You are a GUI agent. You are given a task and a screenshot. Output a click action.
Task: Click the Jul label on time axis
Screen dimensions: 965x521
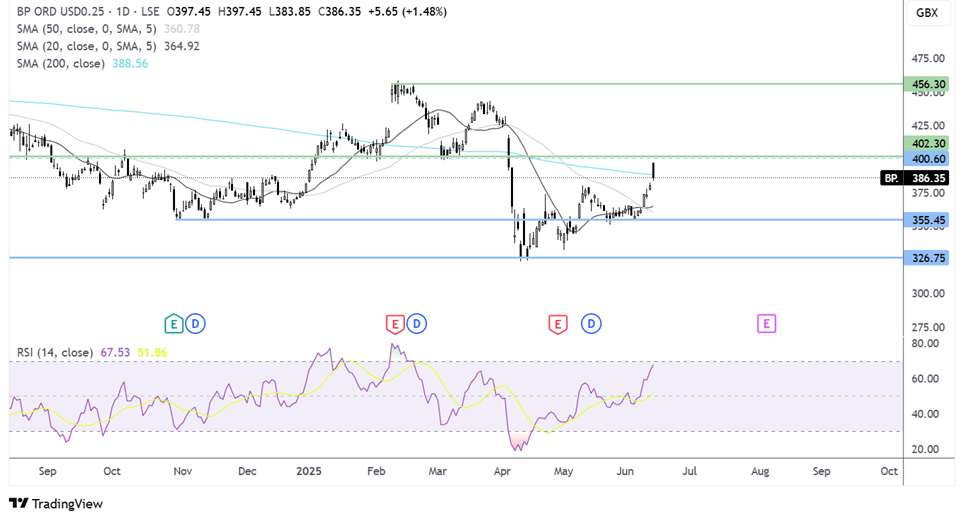pos(689,471)
